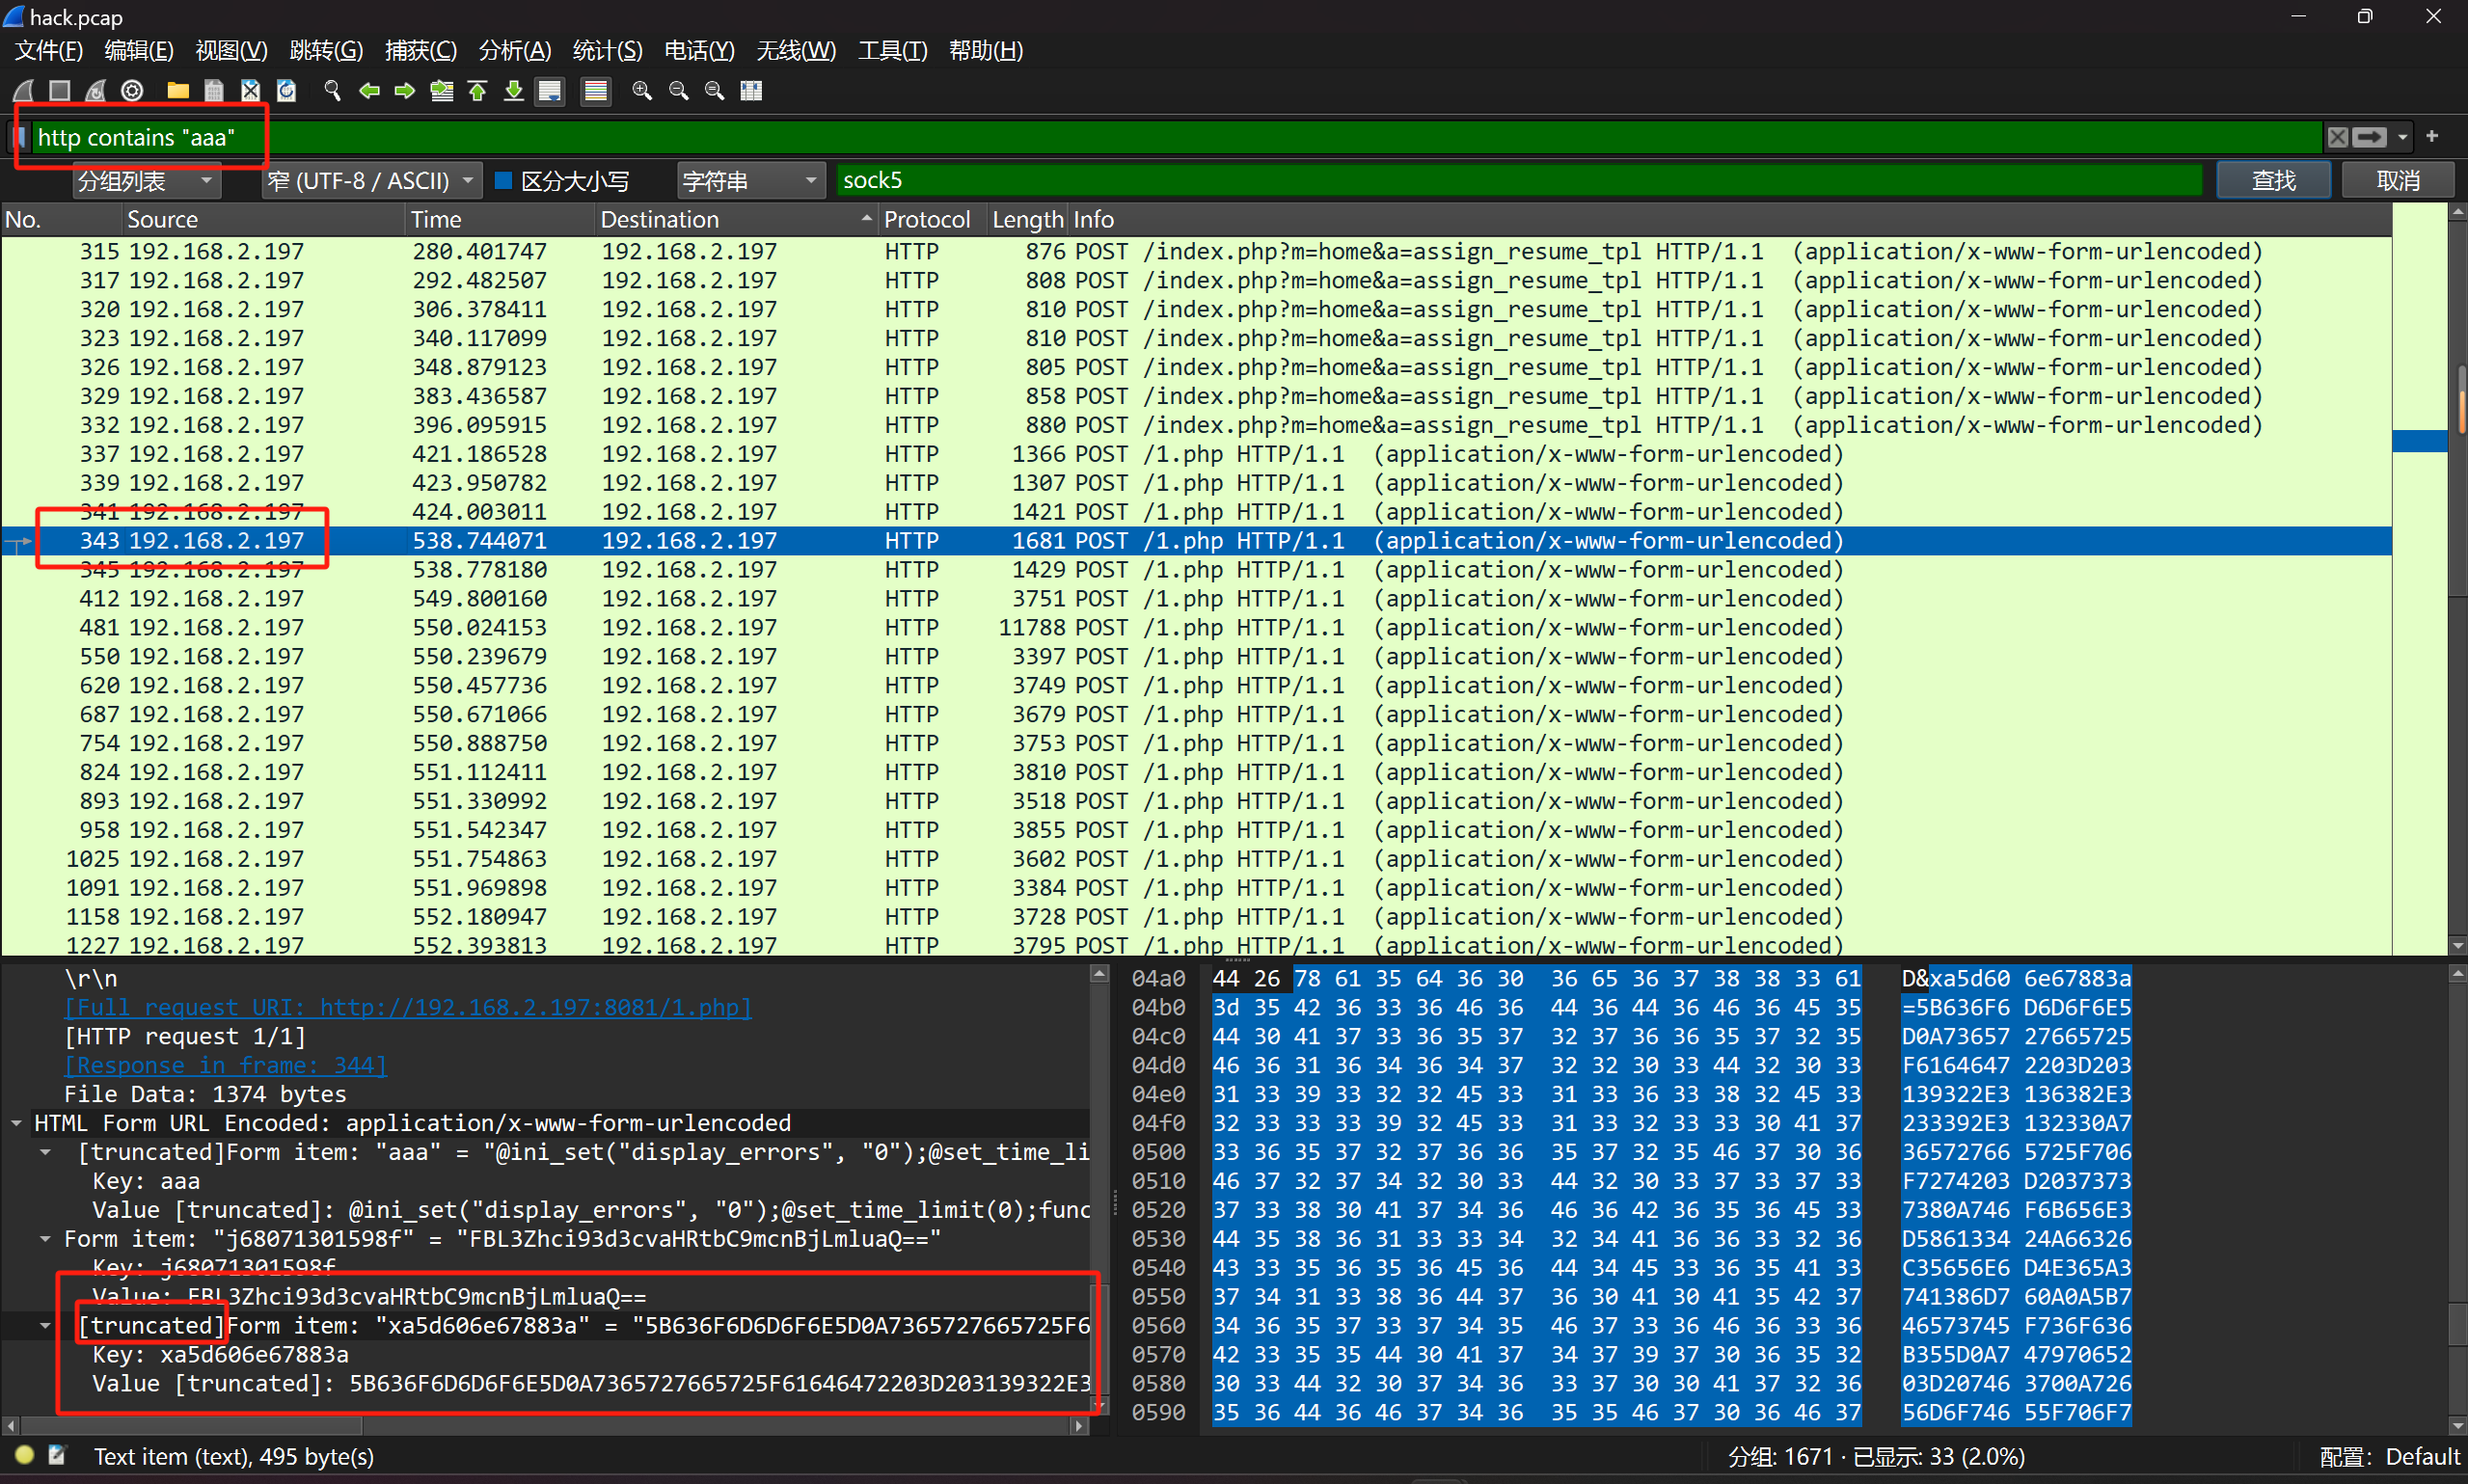
Task: Click the hex pane vertical scrollbar thumb
Action: click(x=2458, y=1324)
